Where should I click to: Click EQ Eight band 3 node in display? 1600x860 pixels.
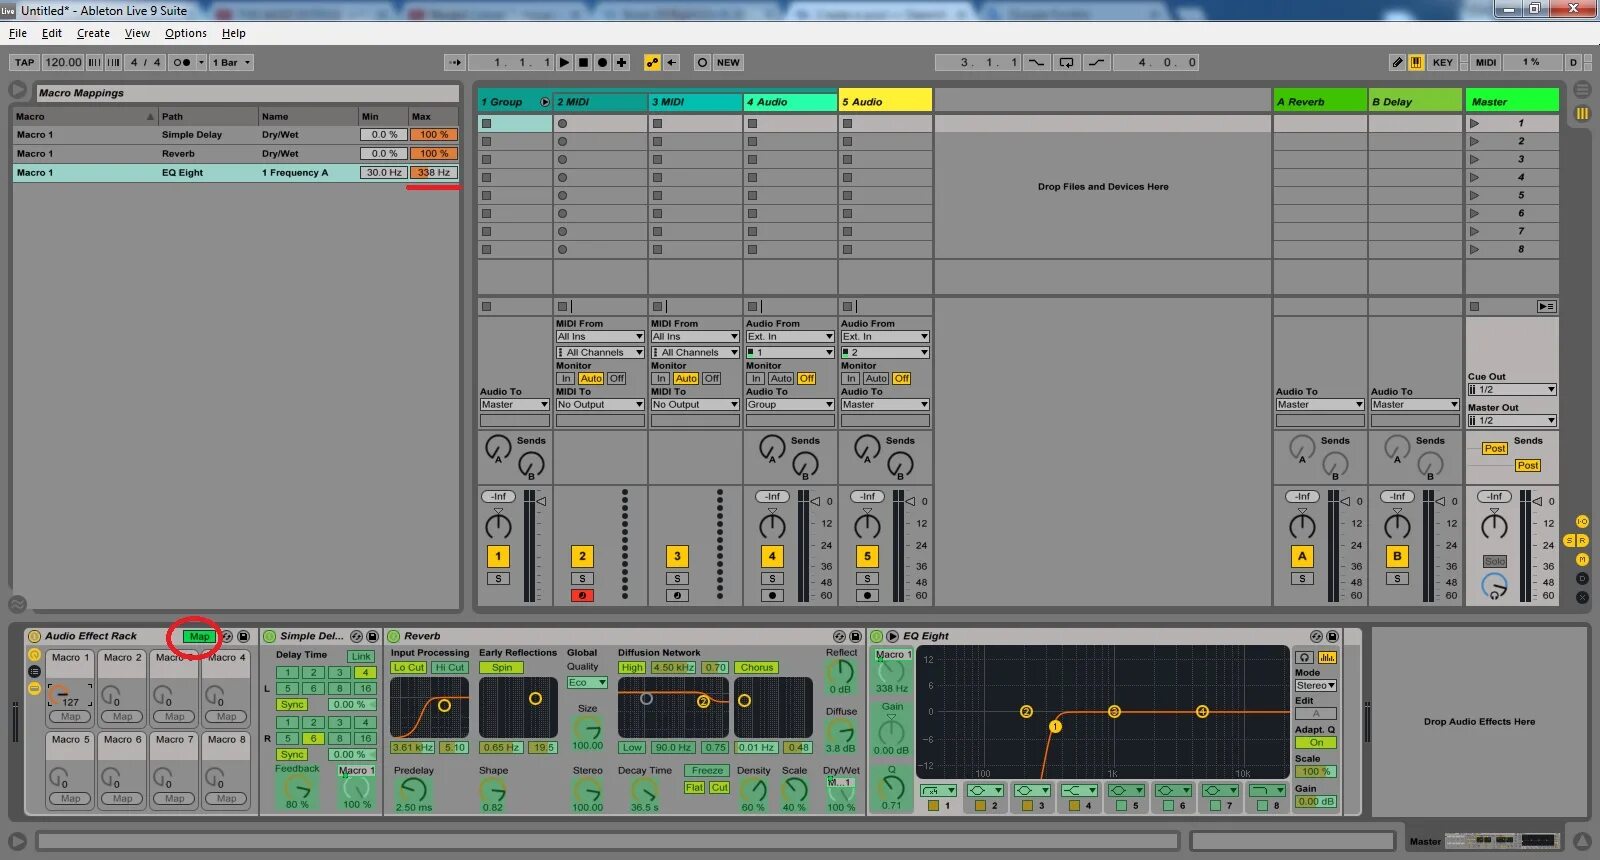(1114, 712)
